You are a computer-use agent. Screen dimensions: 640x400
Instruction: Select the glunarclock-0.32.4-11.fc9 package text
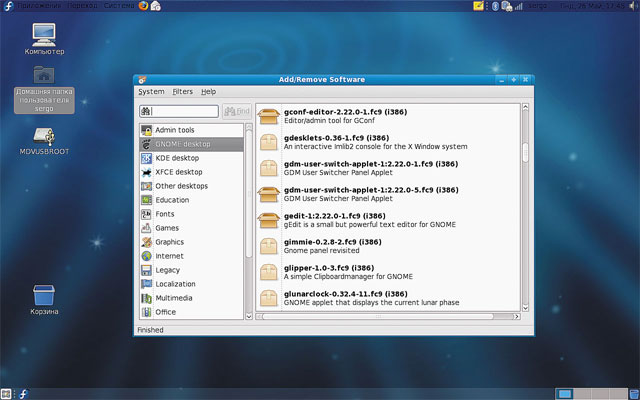[346, 294]
